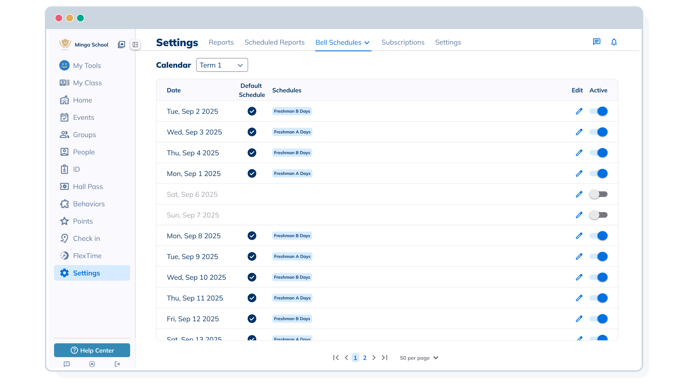Open Points in the sidebar

coord(92,221)
